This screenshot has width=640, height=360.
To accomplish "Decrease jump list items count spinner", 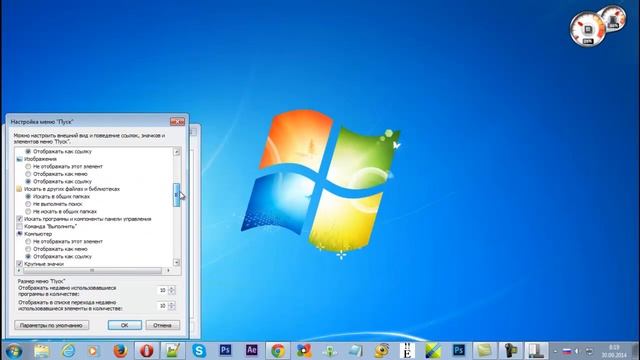I will point(172,308).
